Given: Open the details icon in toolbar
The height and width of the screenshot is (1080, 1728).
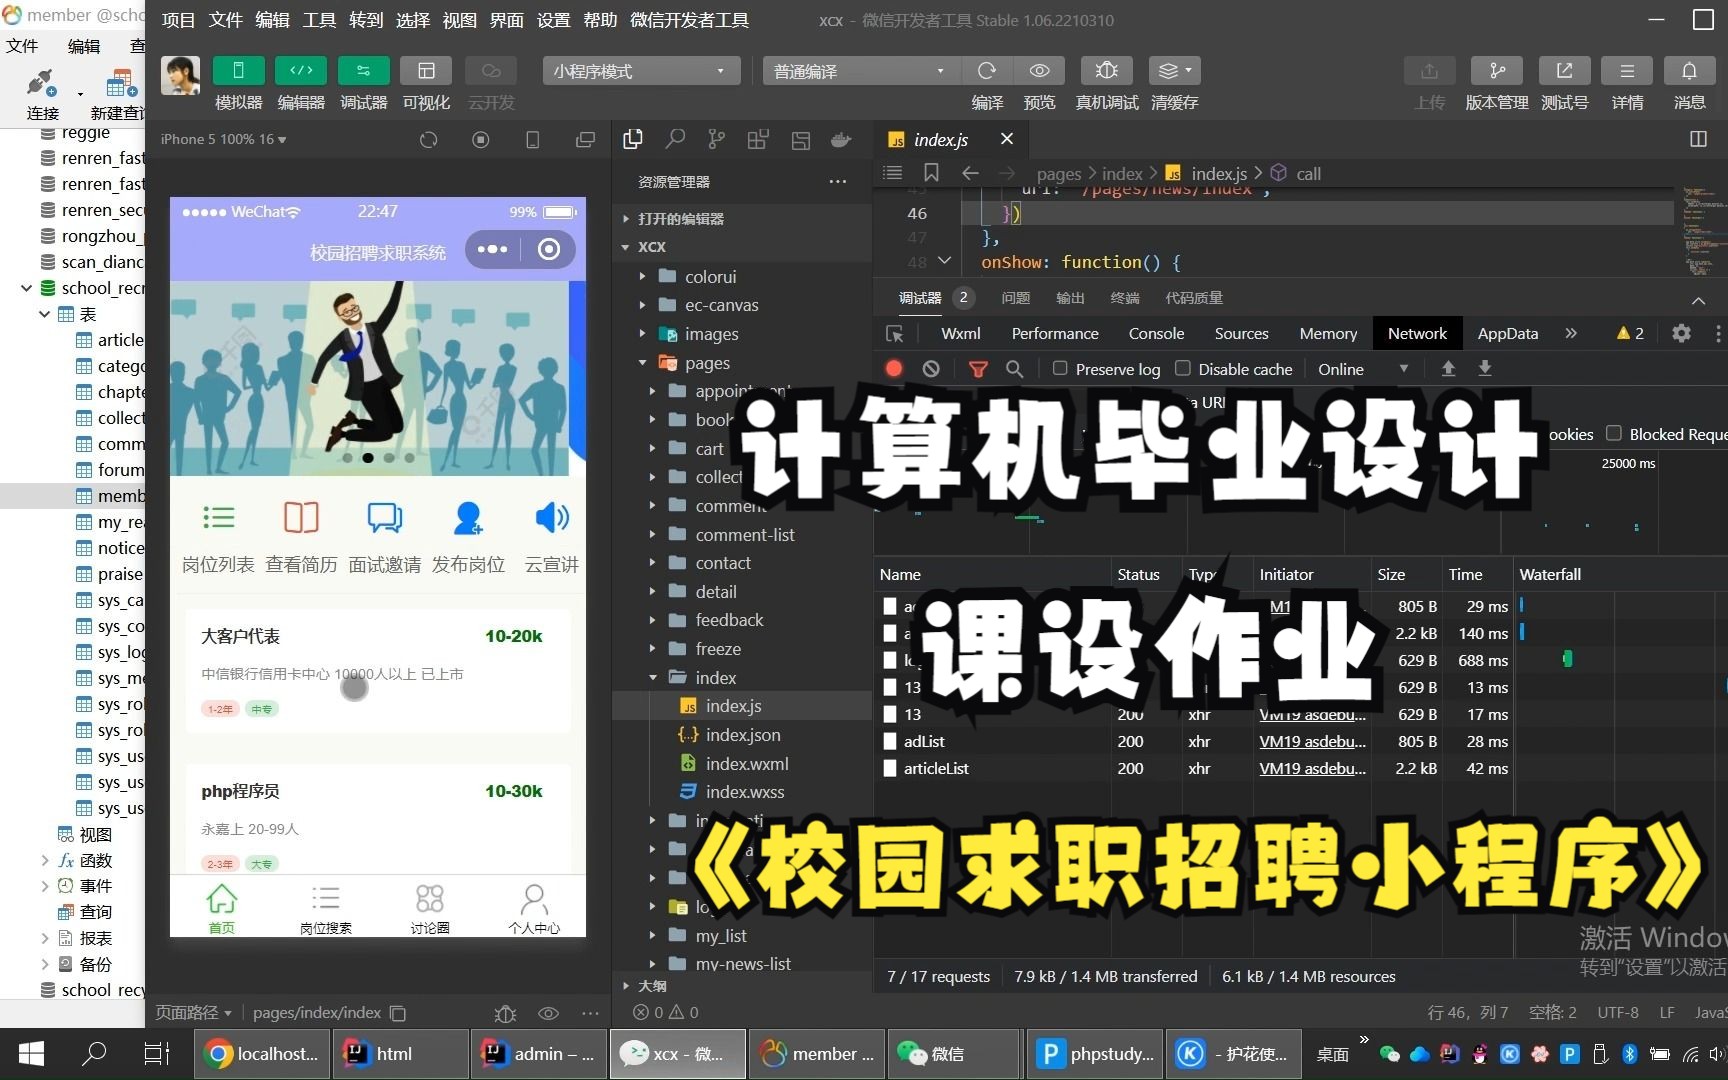Looking at the screenshot, I should (x=1627, y=71).
